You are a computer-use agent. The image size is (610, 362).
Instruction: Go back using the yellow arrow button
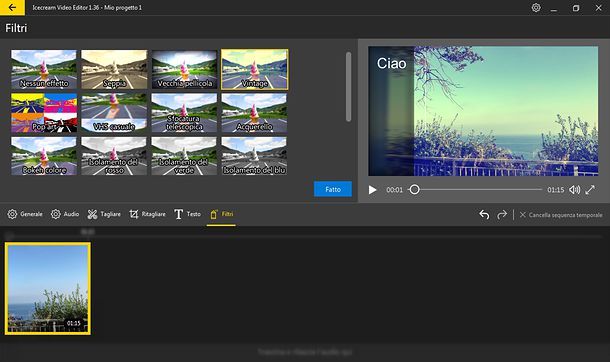12,7
